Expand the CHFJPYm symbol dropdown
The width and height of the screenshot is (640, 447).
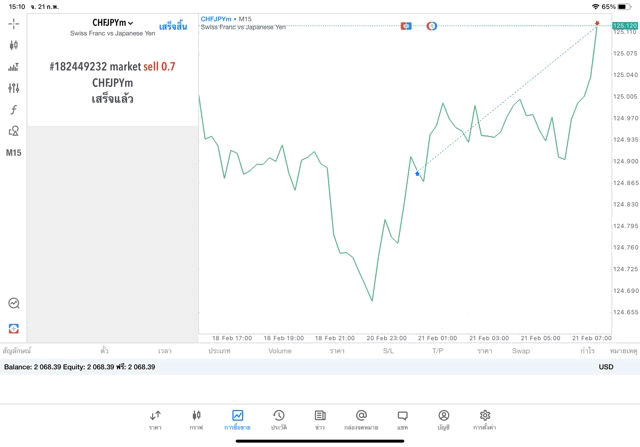tap(113, 23)
